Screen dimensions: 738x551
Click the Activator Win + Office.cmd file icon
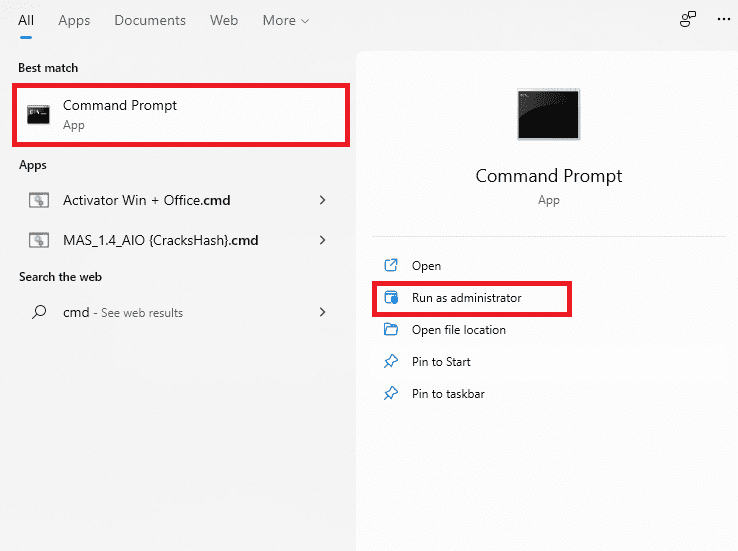click(39, 200)
